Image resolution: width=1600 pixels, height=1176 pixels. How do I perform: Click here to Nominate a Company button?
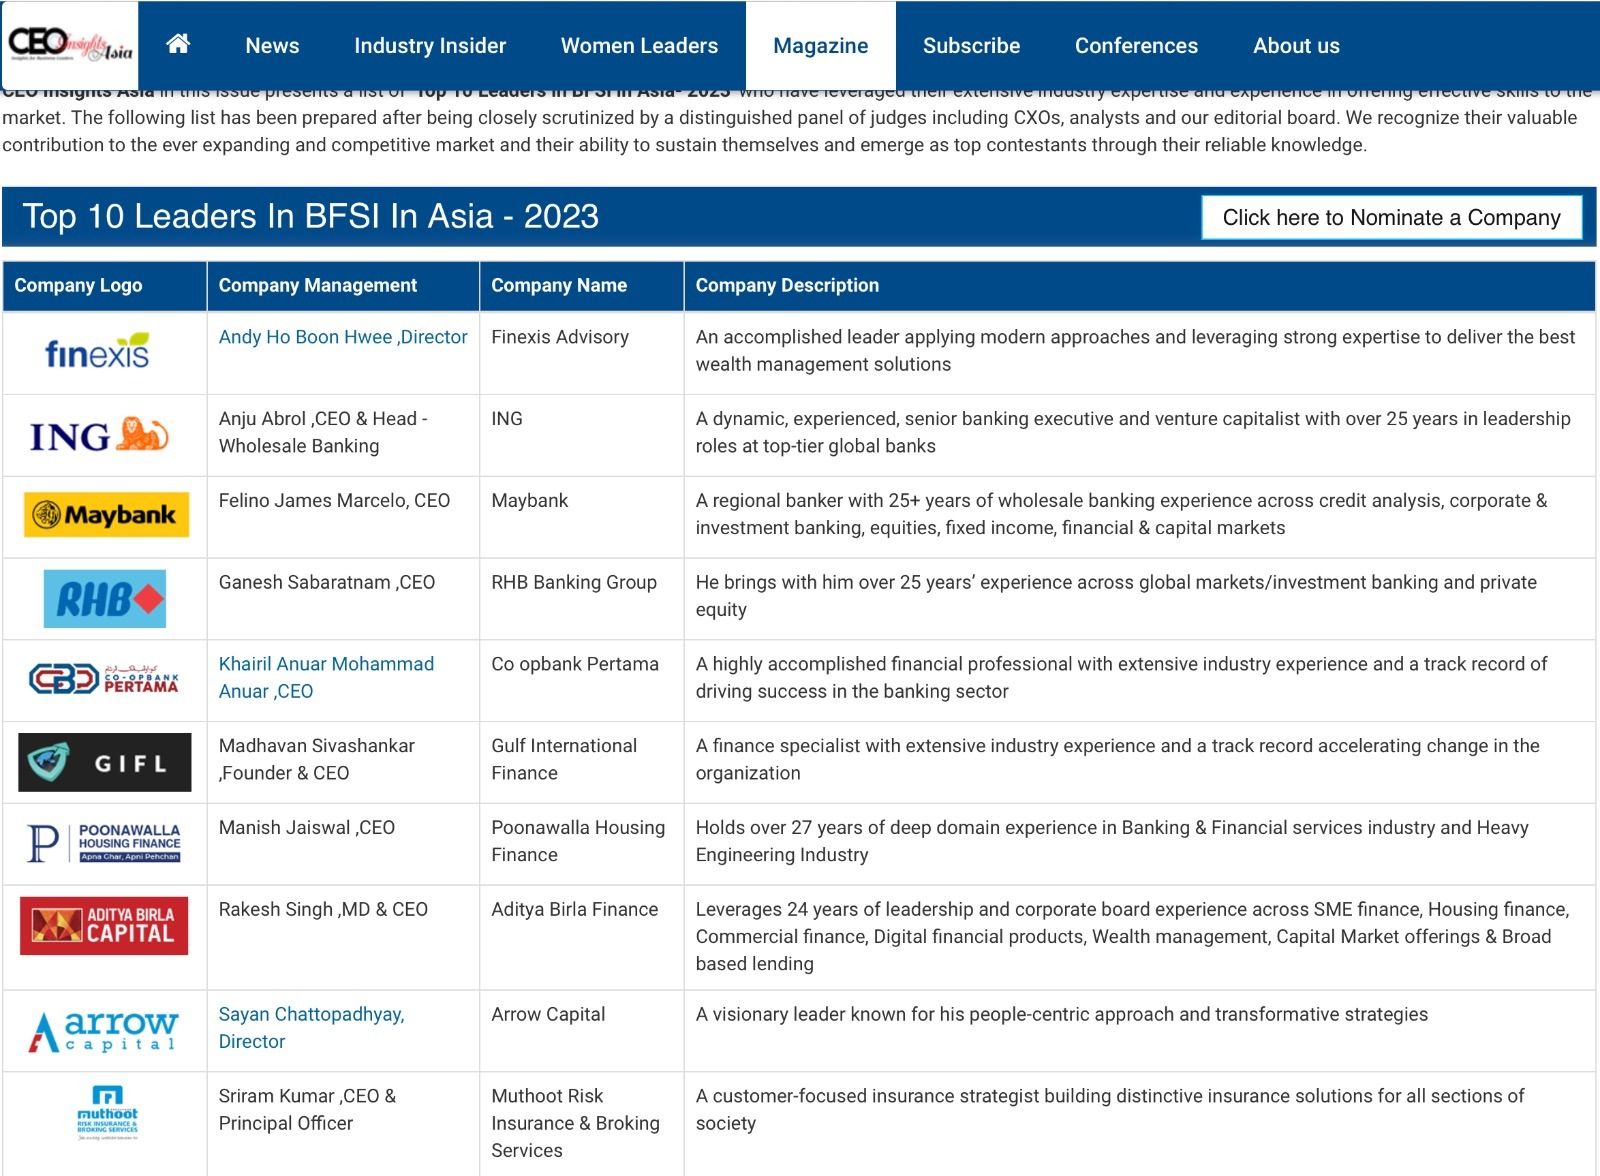1391,217
